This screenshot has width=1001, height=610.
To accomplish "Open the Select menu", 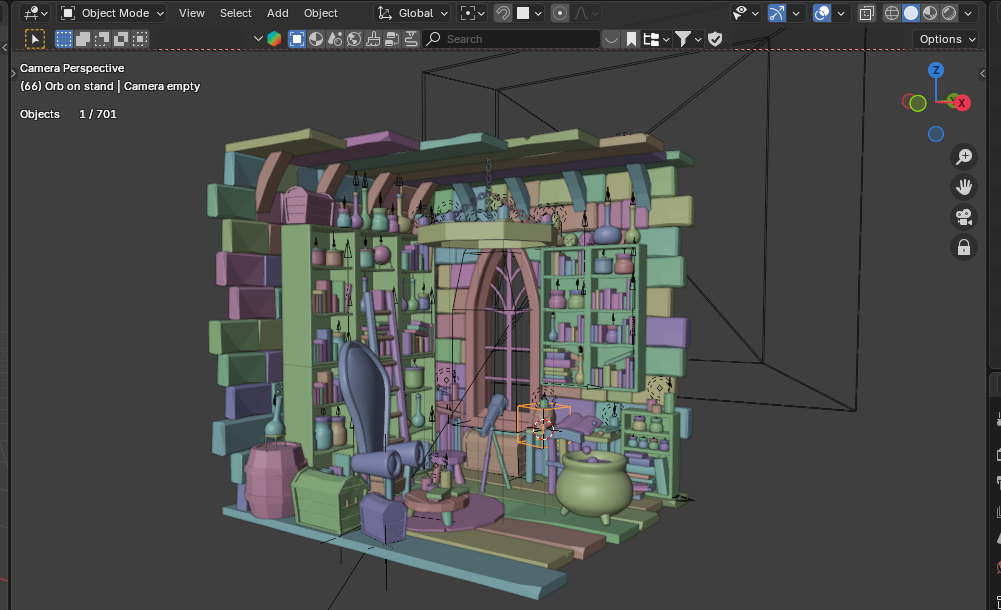I will 235,13.
